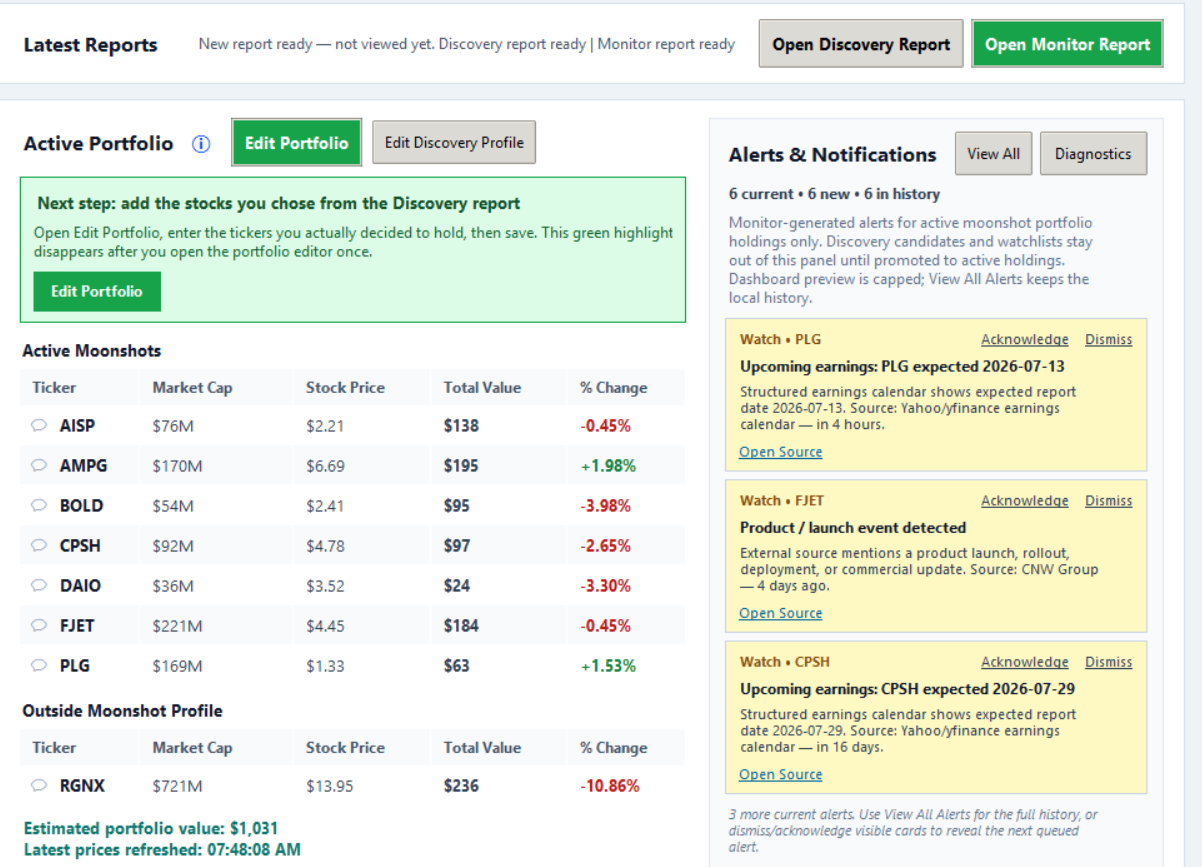1202x867 pixels.
Task: Dismiss the FJET product launch alert
Action: point(1108,501)
